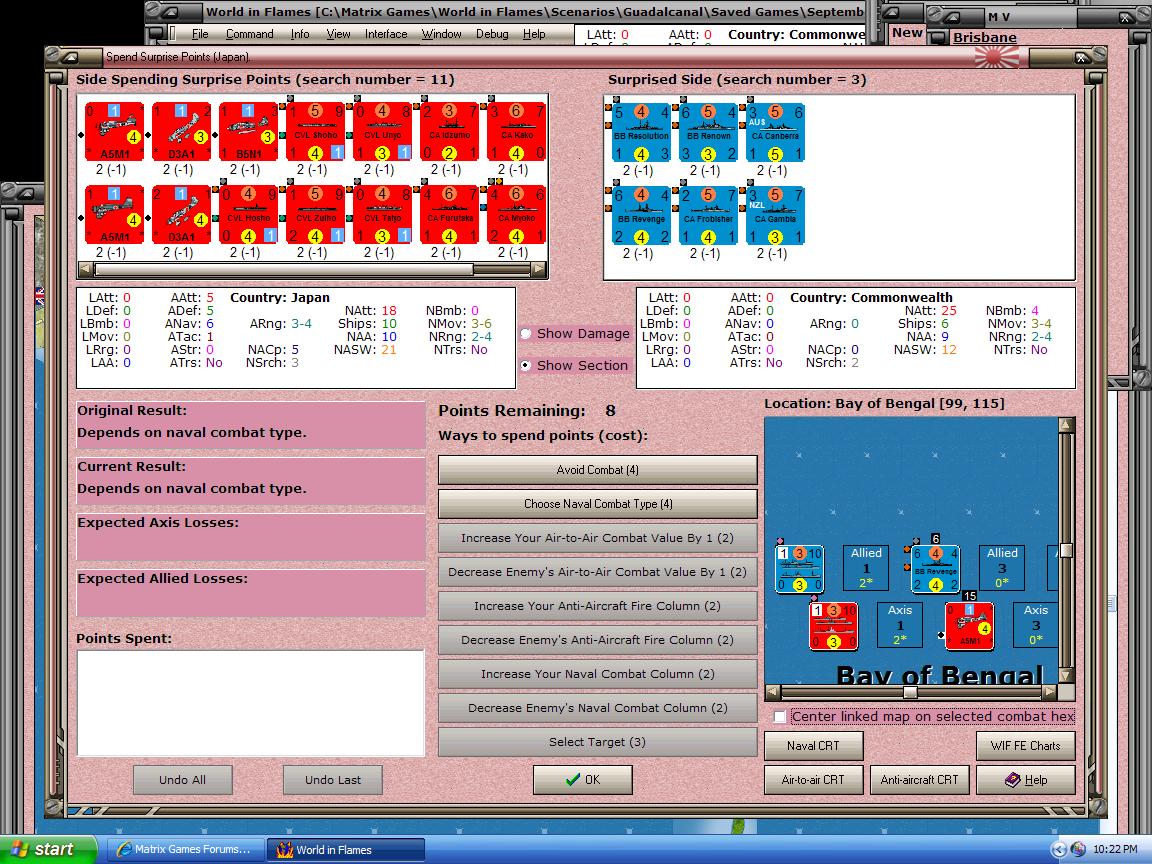Image resolution: width=1152 pixels, height=864 pixels.
Task: Click the map's horizontal scrollbar thumb
Action: [910, 692]
